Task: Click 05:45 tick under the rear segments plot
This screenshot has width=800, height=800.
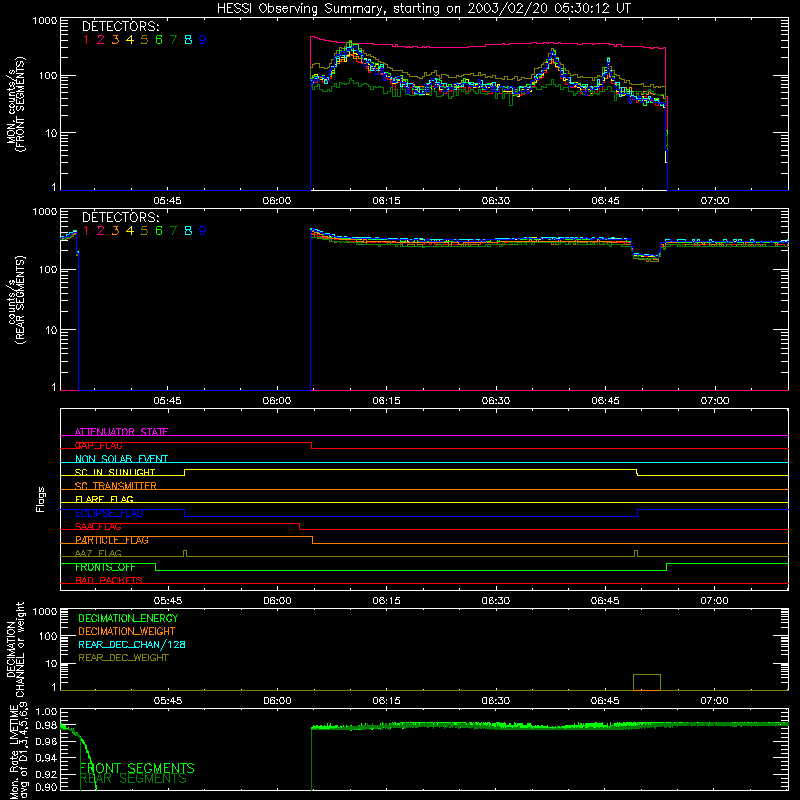Action: [167, 401]
